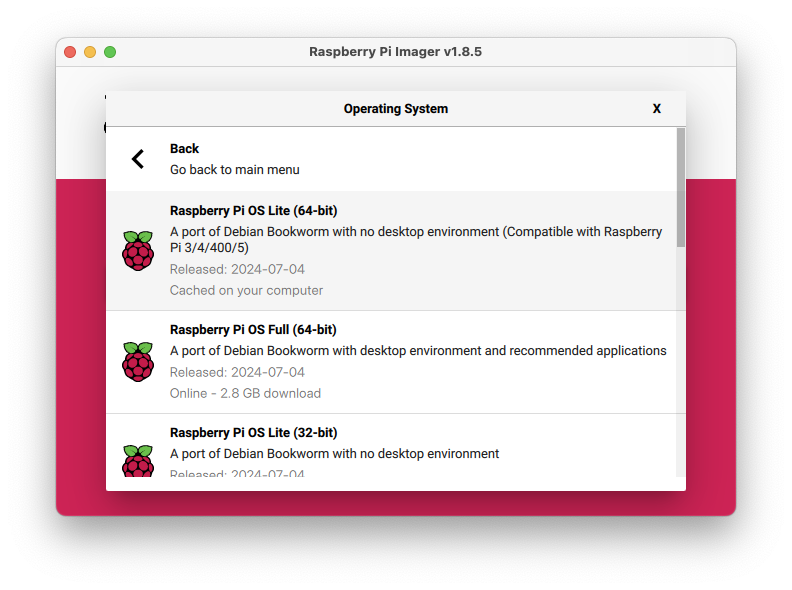Select Raspberry Pi OS Full (64-bit) title
The height and width of the screenshot is (590, 792).
[x=253, y=330]
